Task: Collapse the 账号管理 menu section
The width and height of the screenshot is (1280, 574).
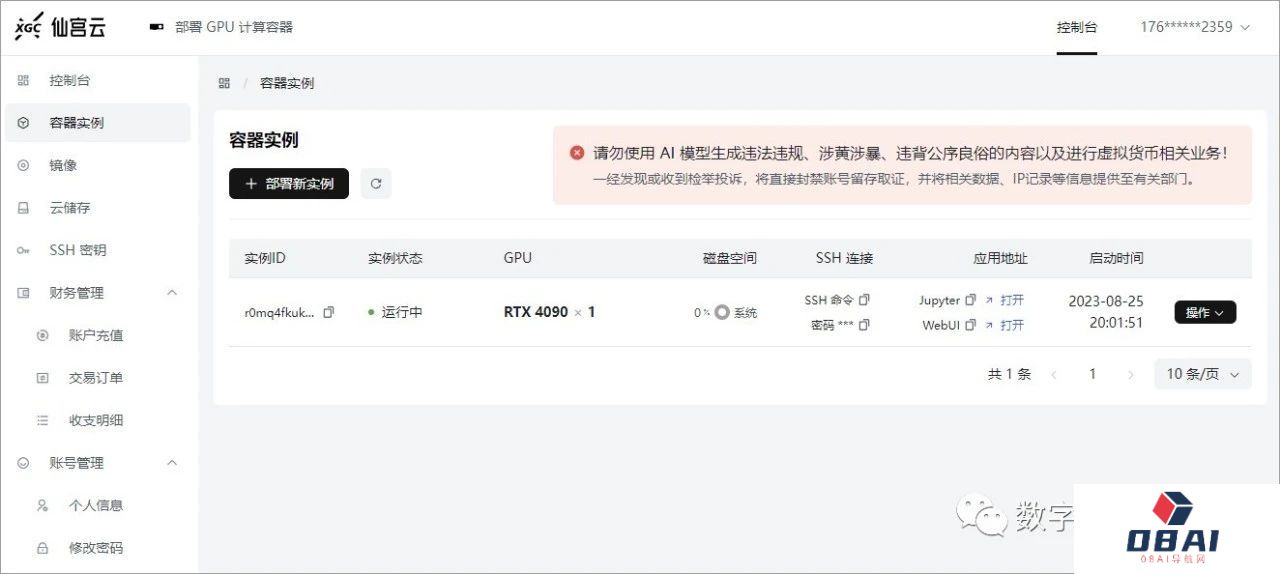Action: tap(171, 463)
